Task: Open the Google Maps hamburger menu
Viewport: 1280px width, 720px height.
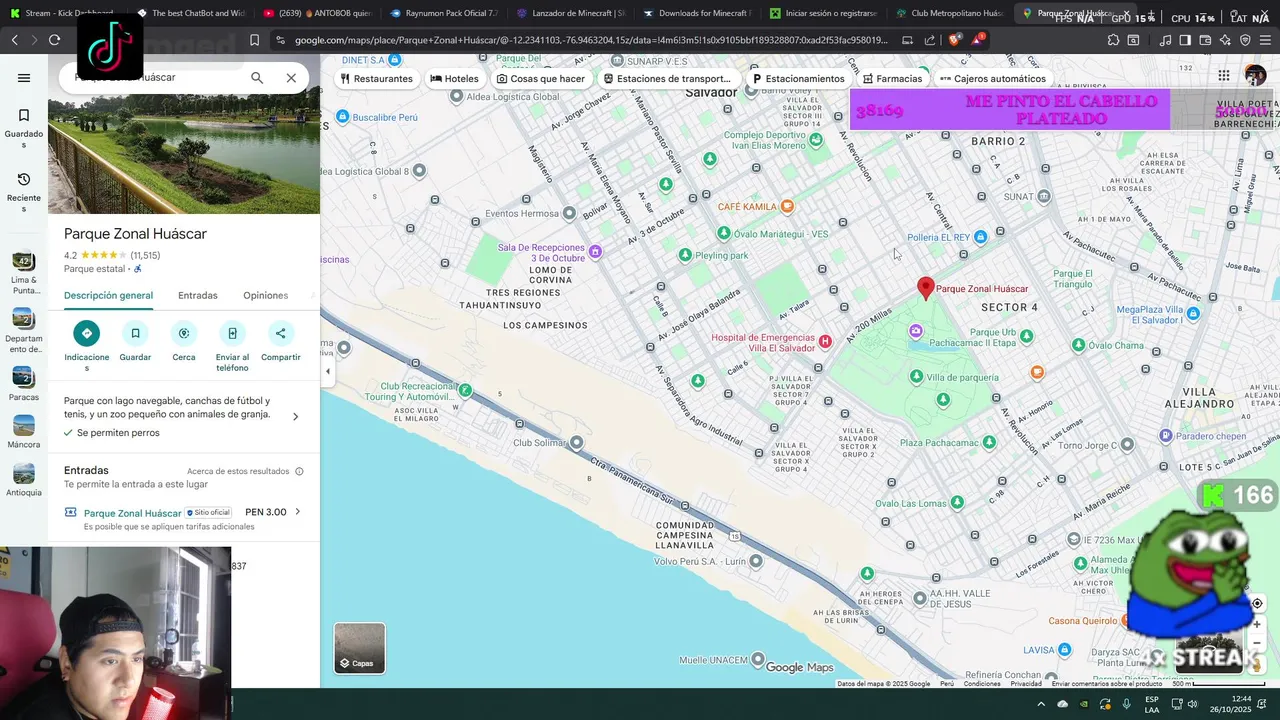Action: [24, 78]
